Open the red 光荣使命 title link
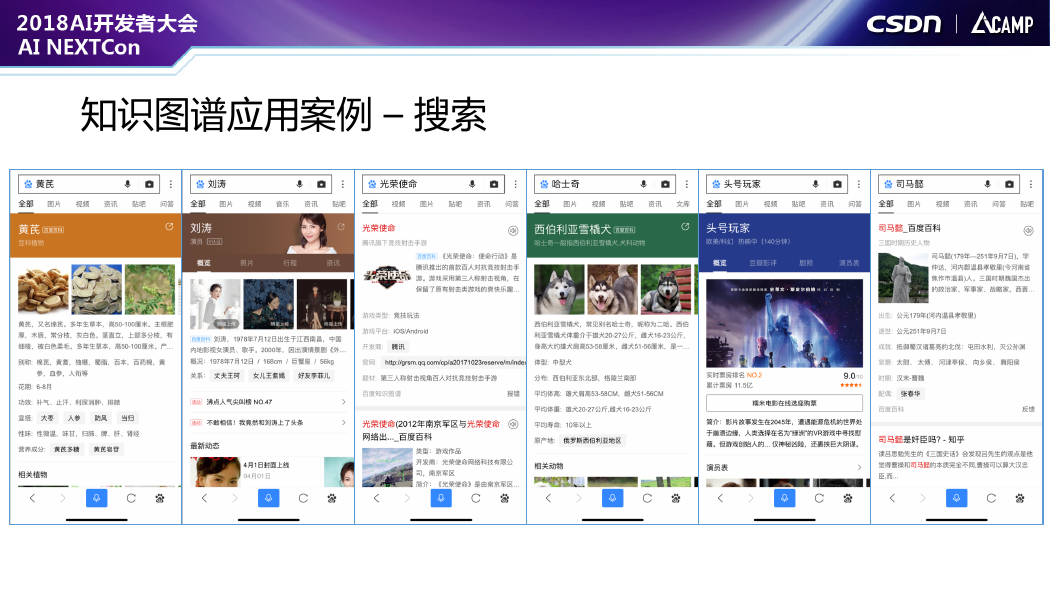Image resolution: width=1050 pixels, height=591 pixels. click(379, 228)
